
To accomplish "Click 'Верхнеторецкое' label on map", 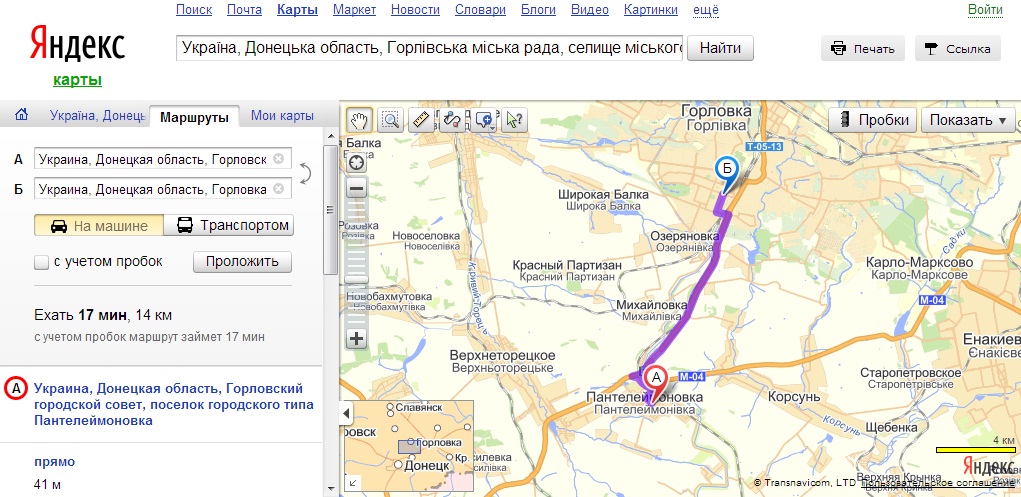I will [503, 356].
